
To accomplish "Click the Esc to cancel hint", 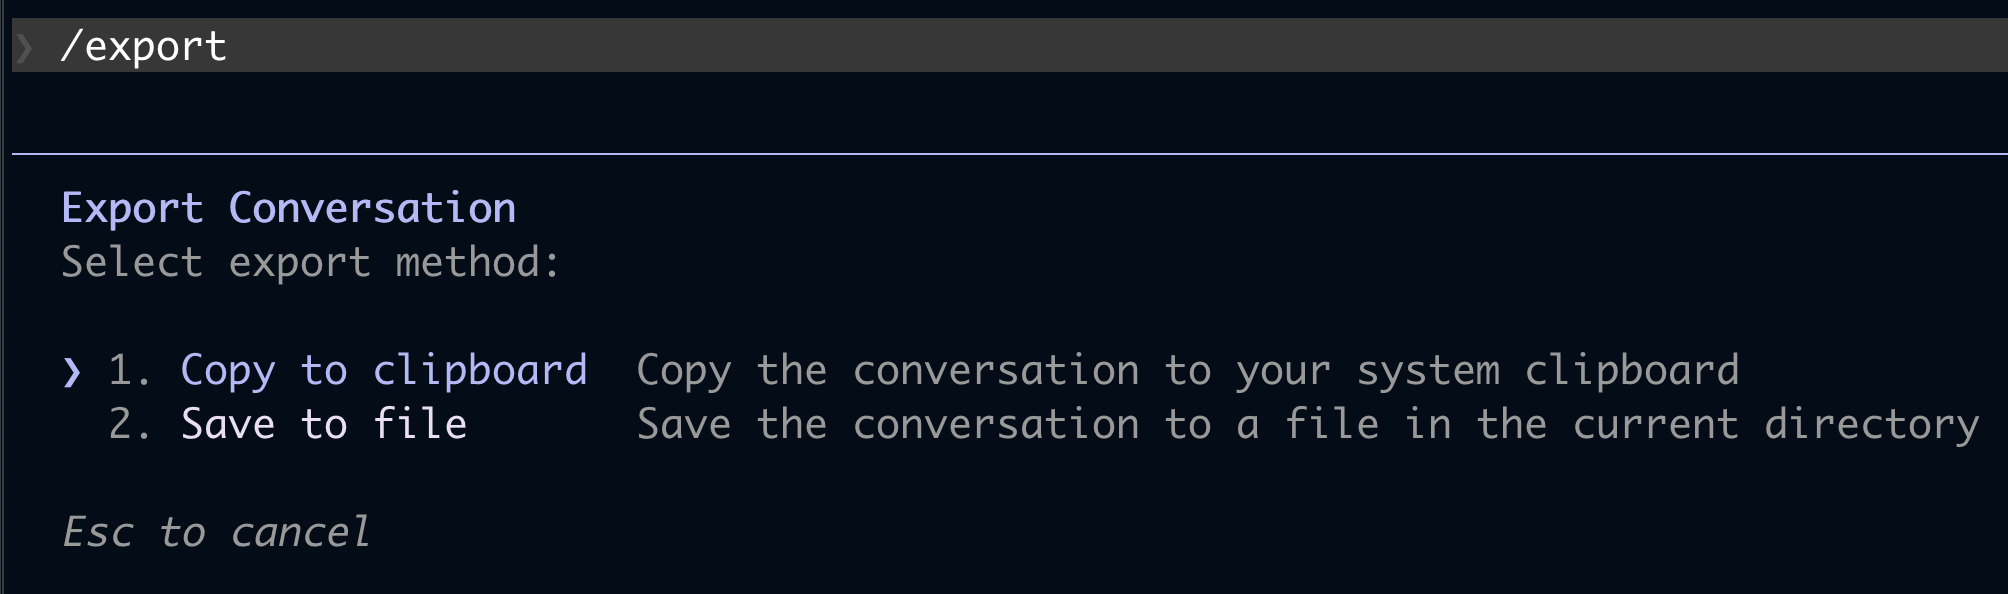I will point(216,532).
